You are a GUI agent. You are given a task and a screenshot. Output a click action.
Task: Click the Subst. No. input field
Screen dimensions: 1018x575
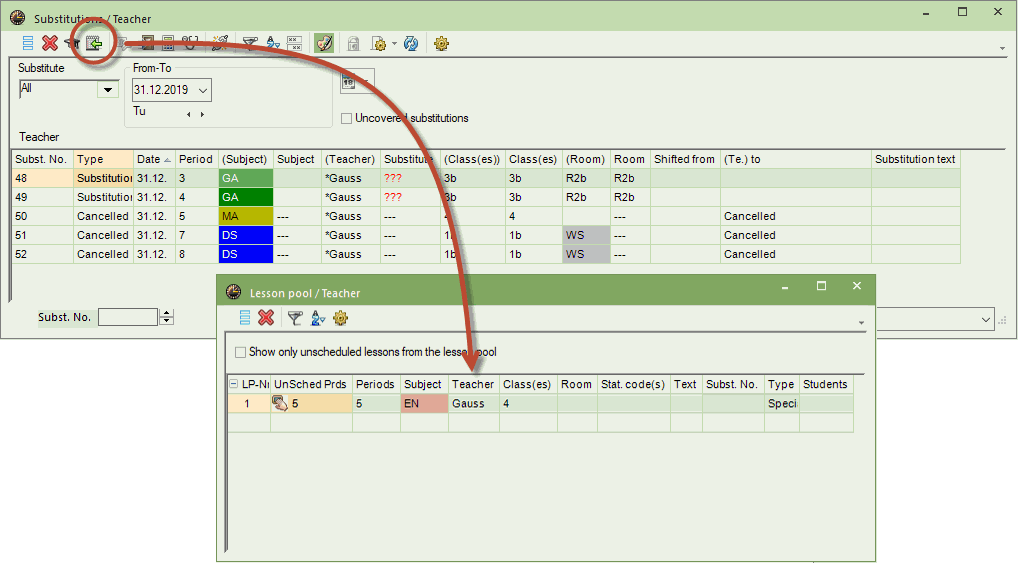(x=128, y=317)
